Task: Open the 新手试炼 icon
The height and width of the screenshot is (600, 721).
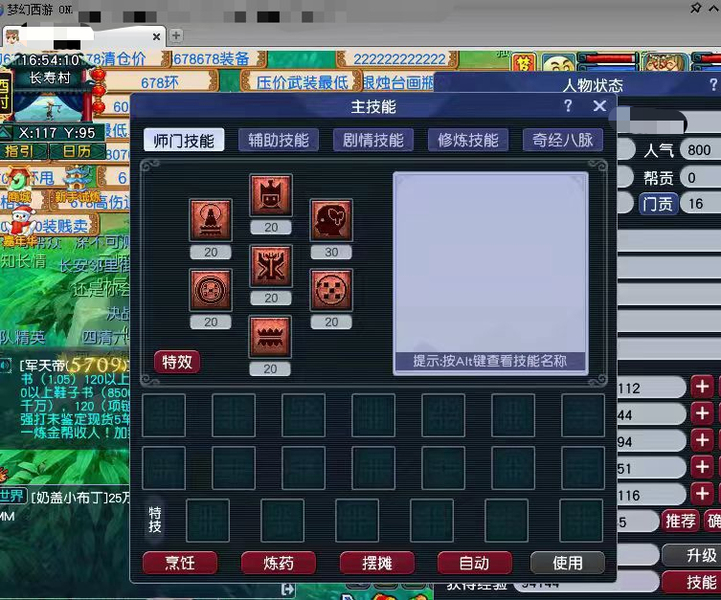Action: (78, 185)
